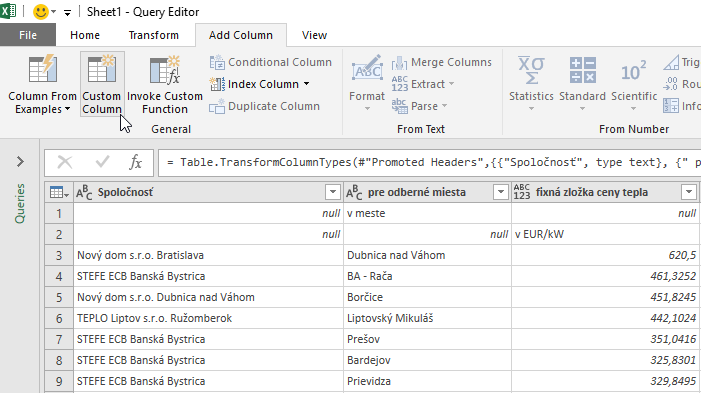701x393 pixels.
Task: Confirm the formula with the checkmark
Action: (x=102, y=162)
